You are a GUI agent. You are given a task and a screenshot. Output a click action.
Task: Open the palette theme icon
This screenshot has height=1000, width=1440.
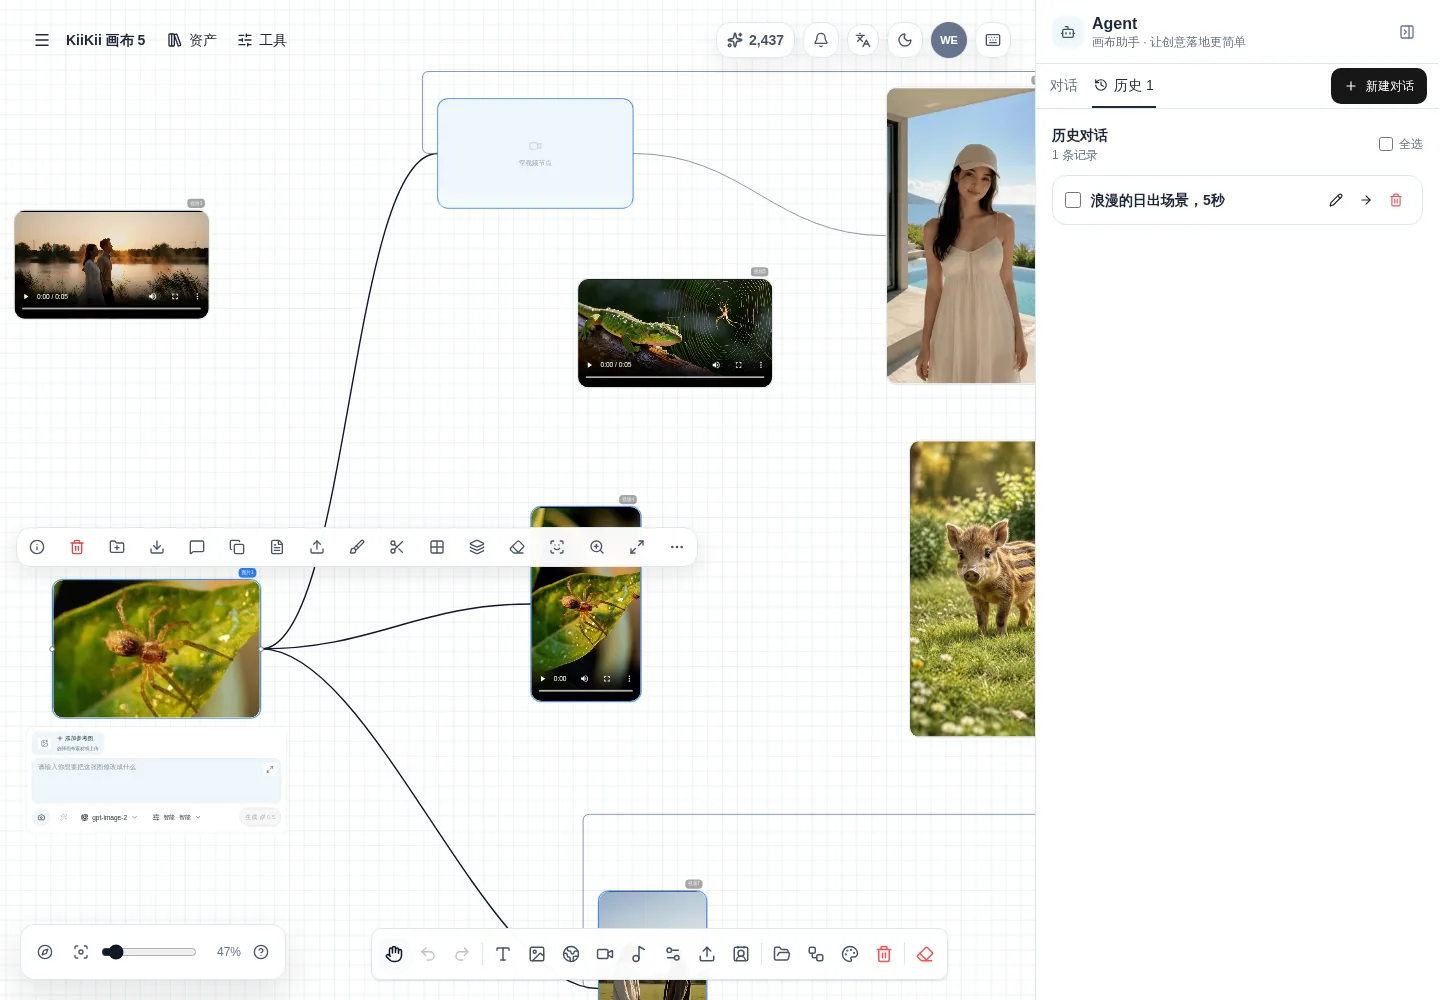(x=850, y=954)
